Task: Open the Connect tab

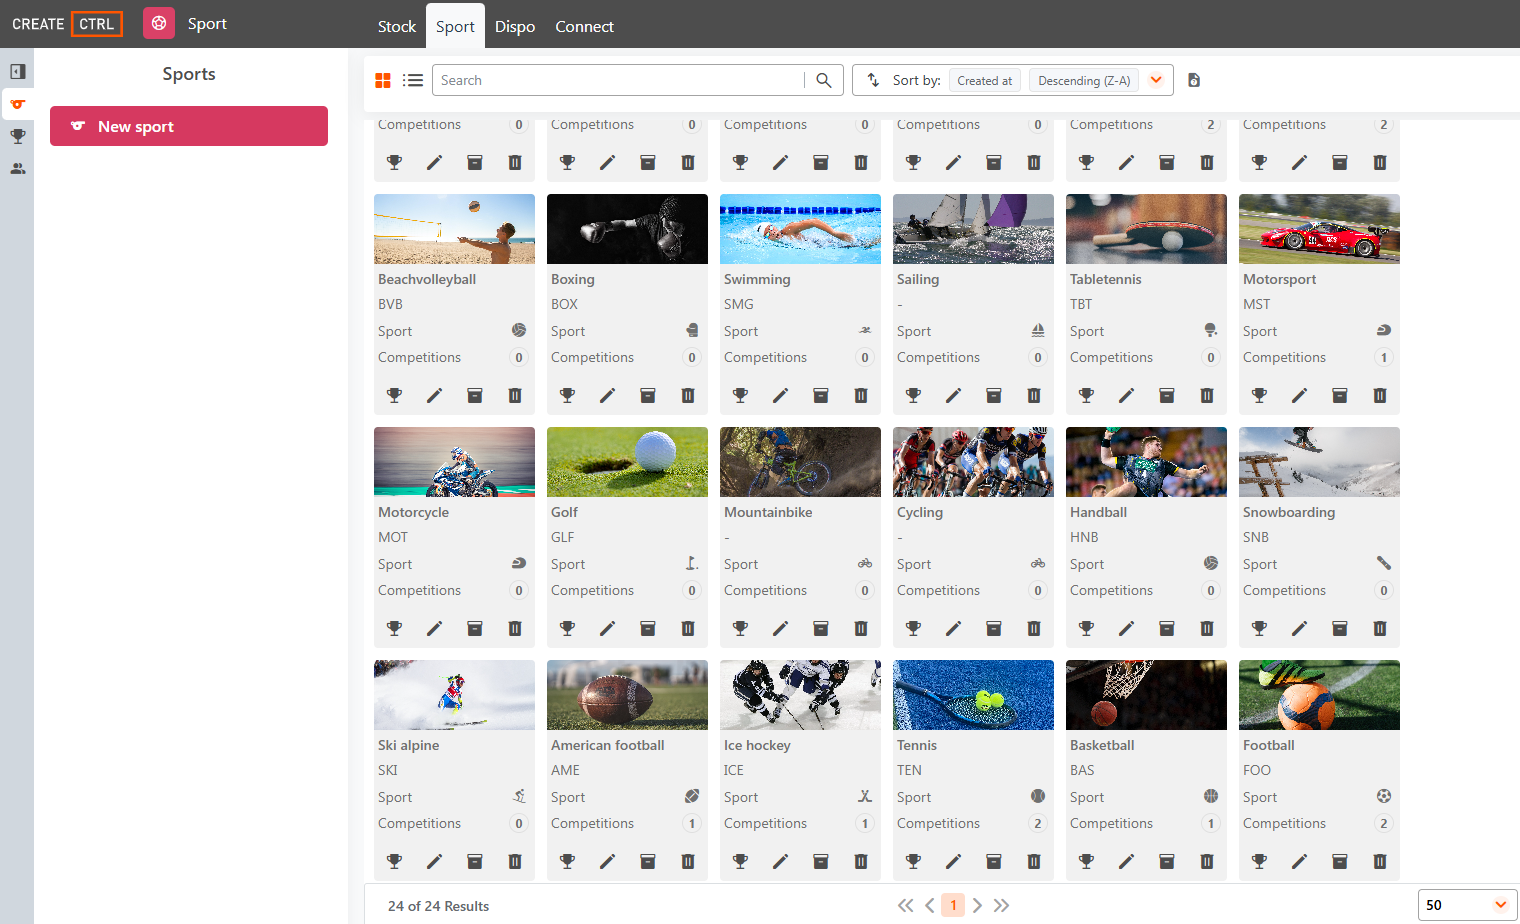Action: (x=584, y=26)
